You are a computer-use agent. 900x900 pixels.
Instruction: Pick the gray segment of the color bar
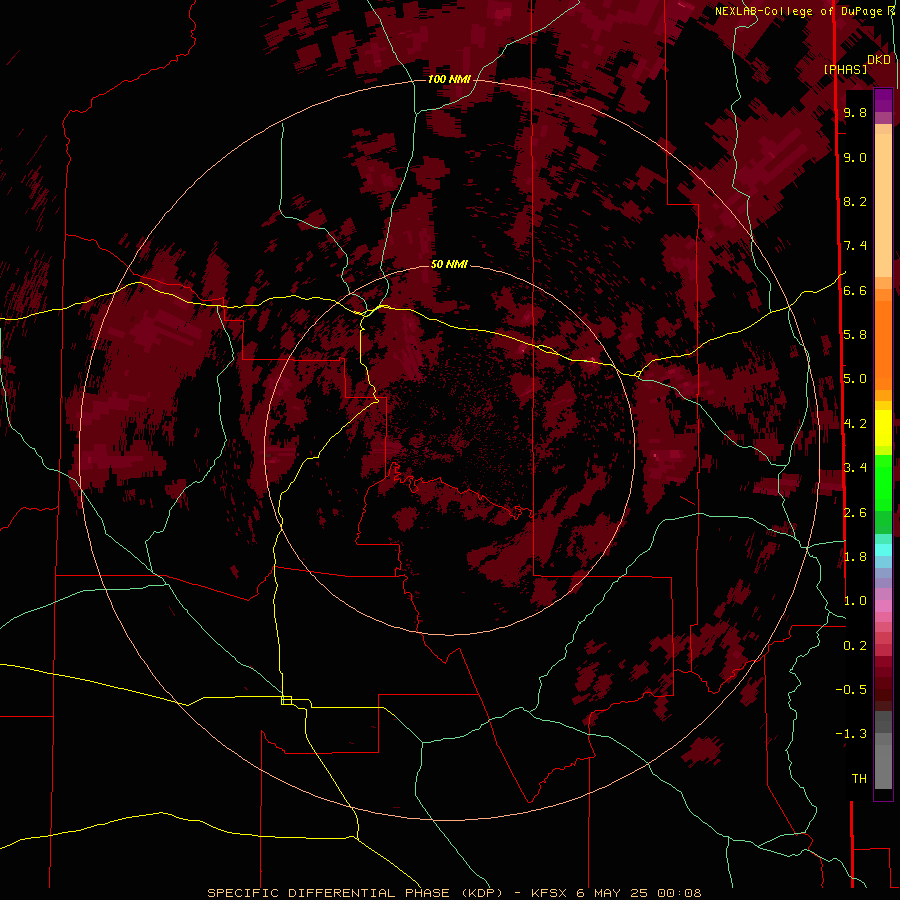tap(883, 749)
